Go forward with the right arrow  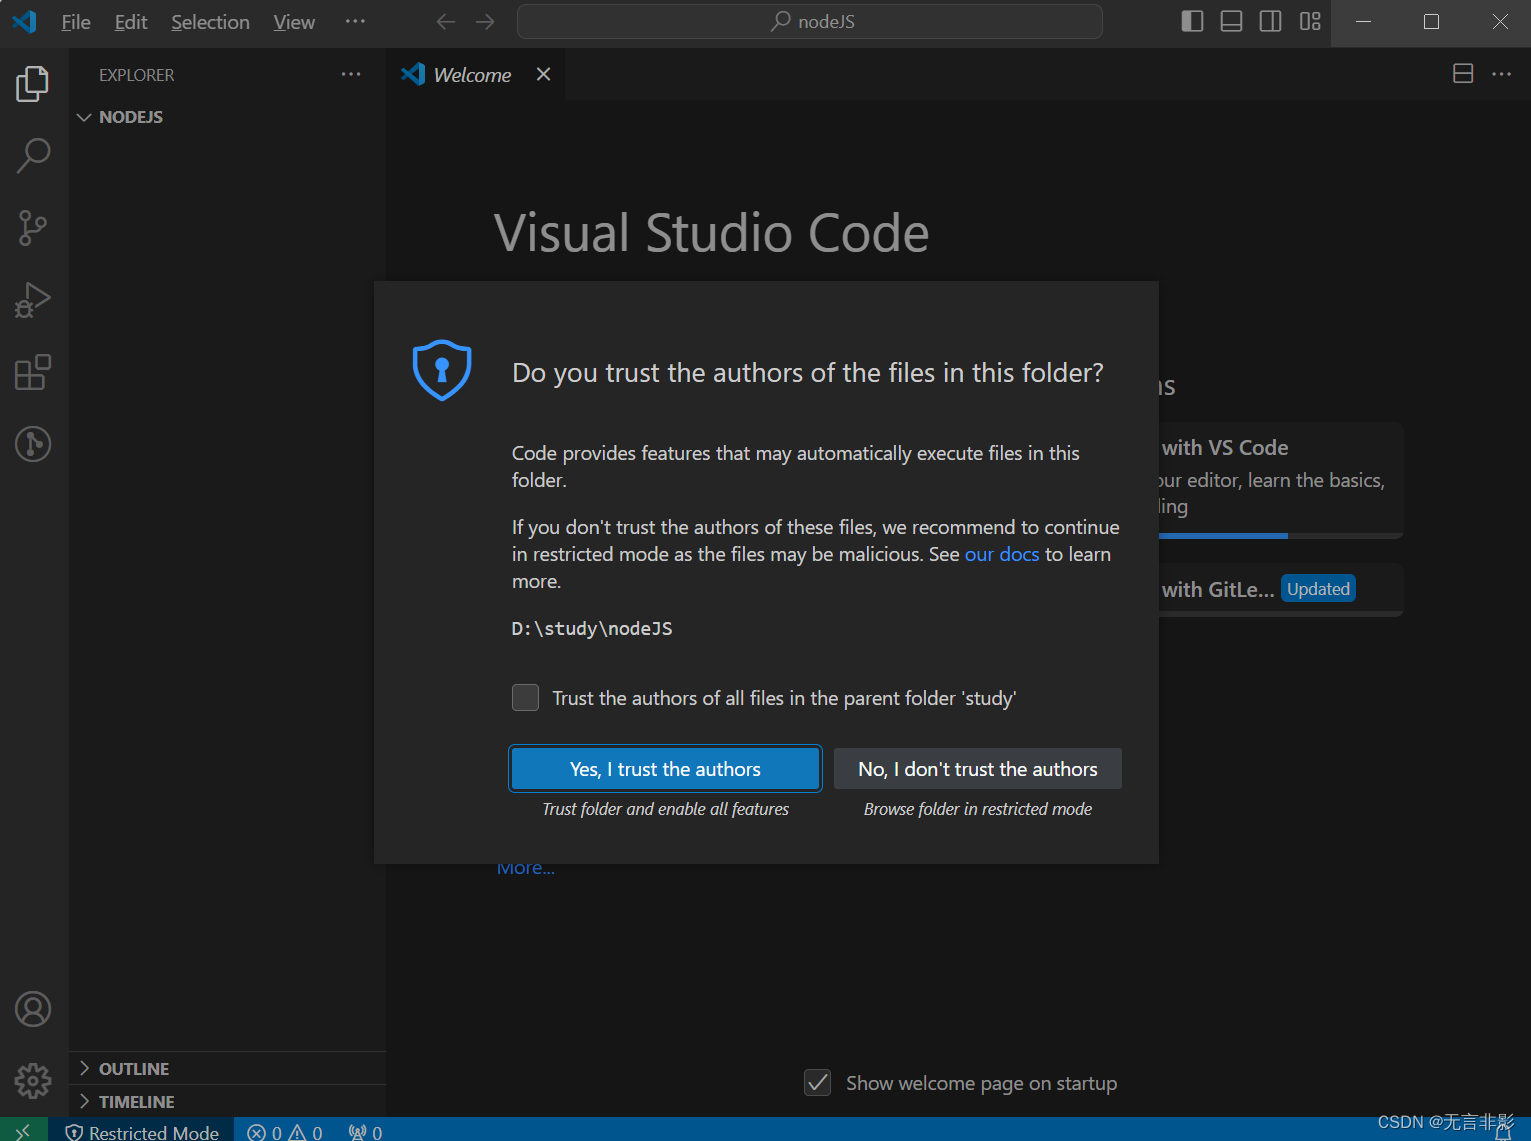coord(485,22)
